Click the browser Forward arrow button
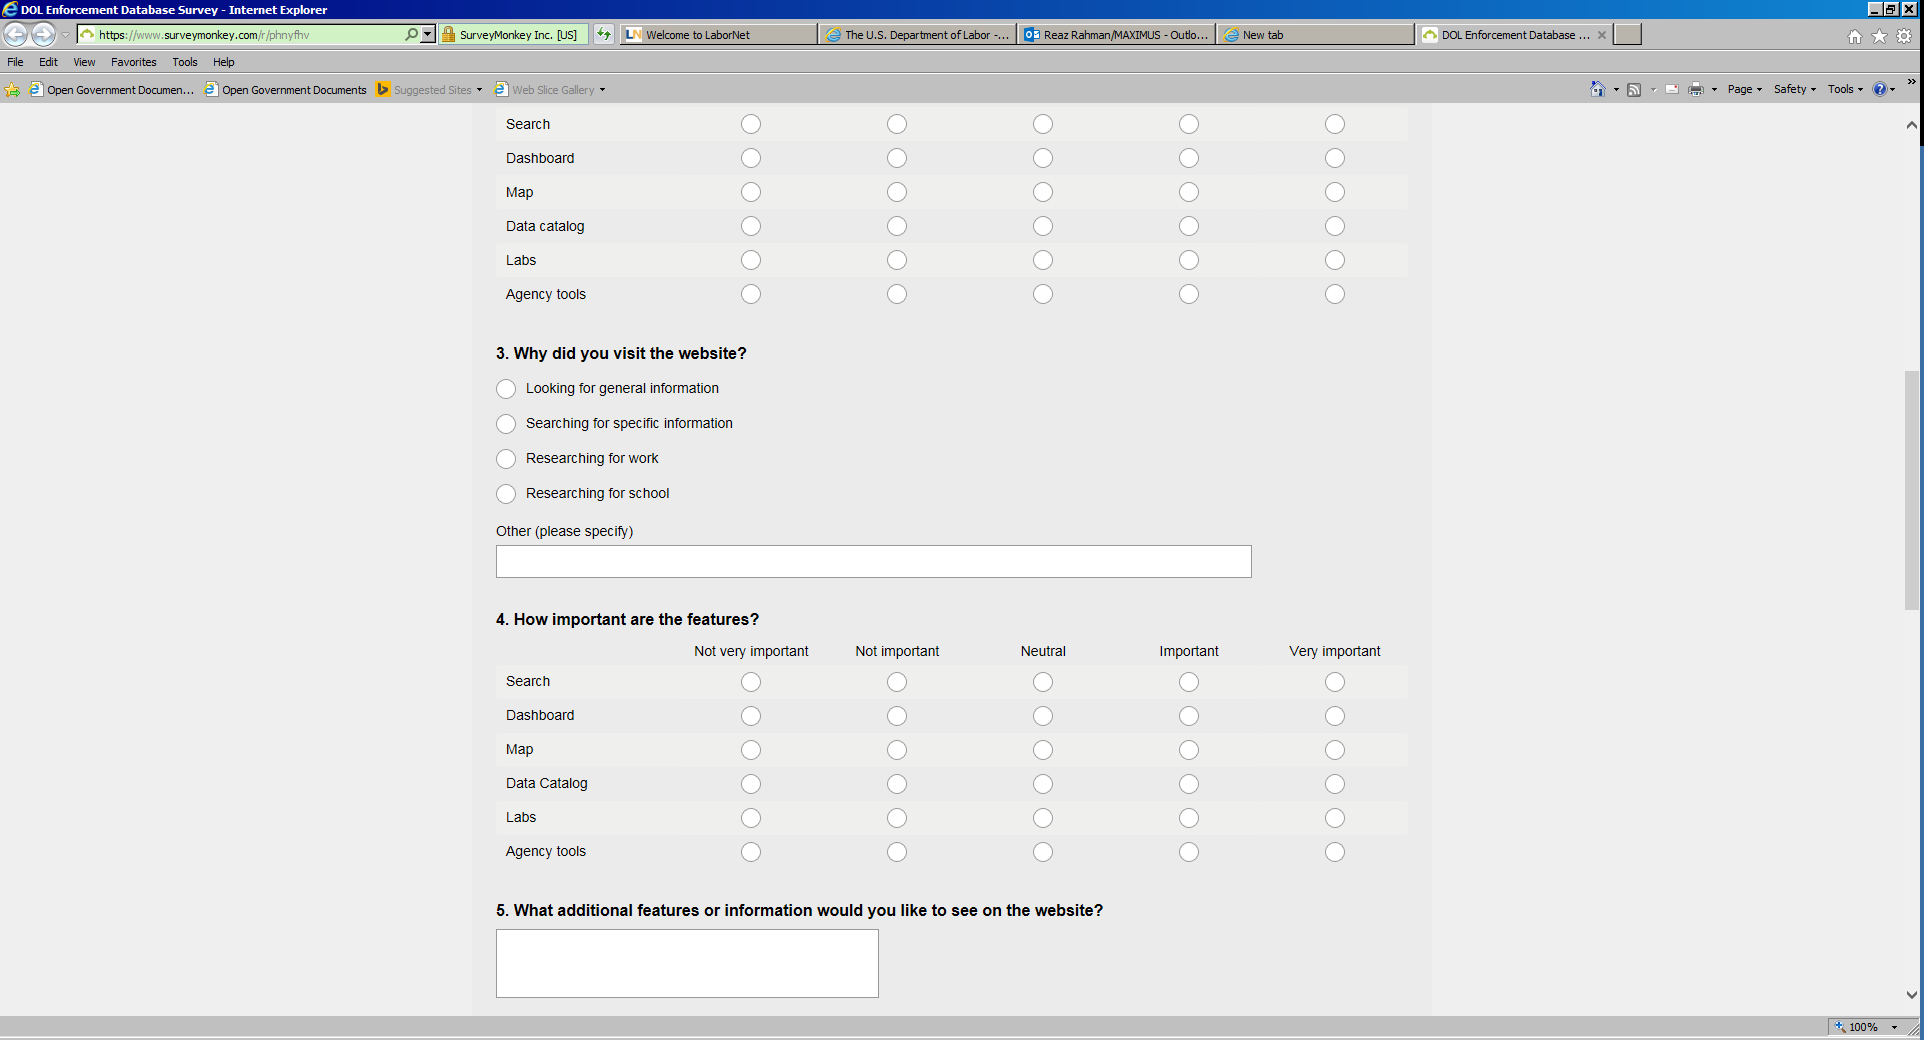 pos(44,34)
